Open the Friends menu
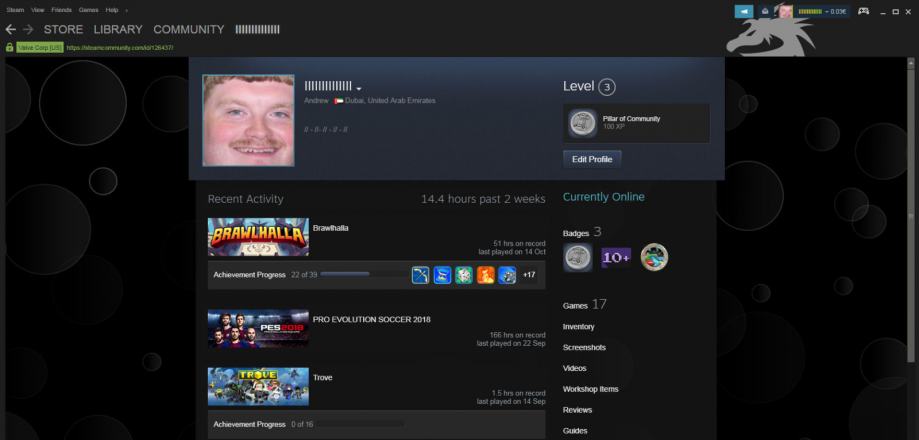This screenshot has height=440, width=919. tap(61, 10)
